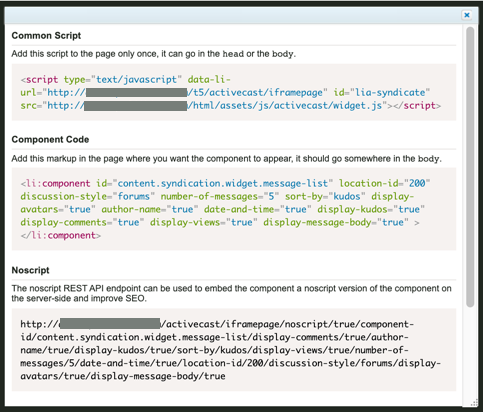Click "/activecast/iframepage/noscript/true/component-" text
The height and width of the screenshot is (412, 483).
click(x=287, y=324)
